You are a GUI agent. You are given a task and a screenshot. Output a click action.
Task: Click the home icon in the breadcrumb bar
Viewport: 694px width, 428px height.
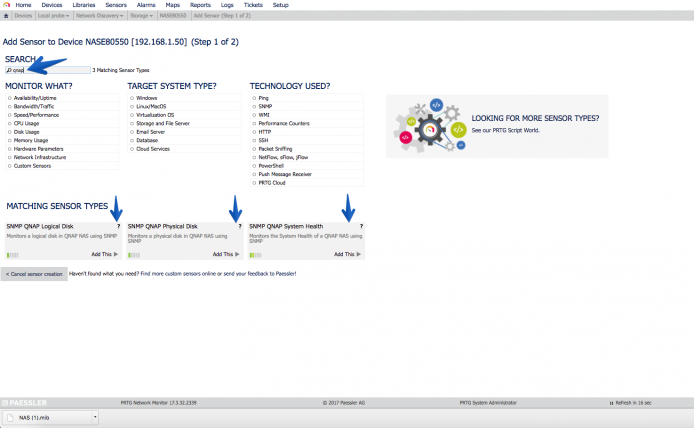(x=6, y=15)
